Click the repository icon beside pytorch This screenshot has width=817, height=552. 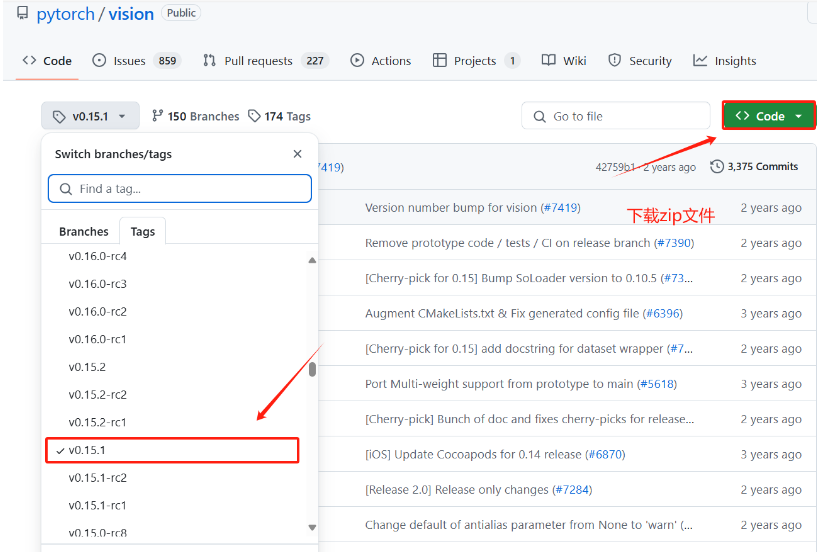[x=22, y=13]
